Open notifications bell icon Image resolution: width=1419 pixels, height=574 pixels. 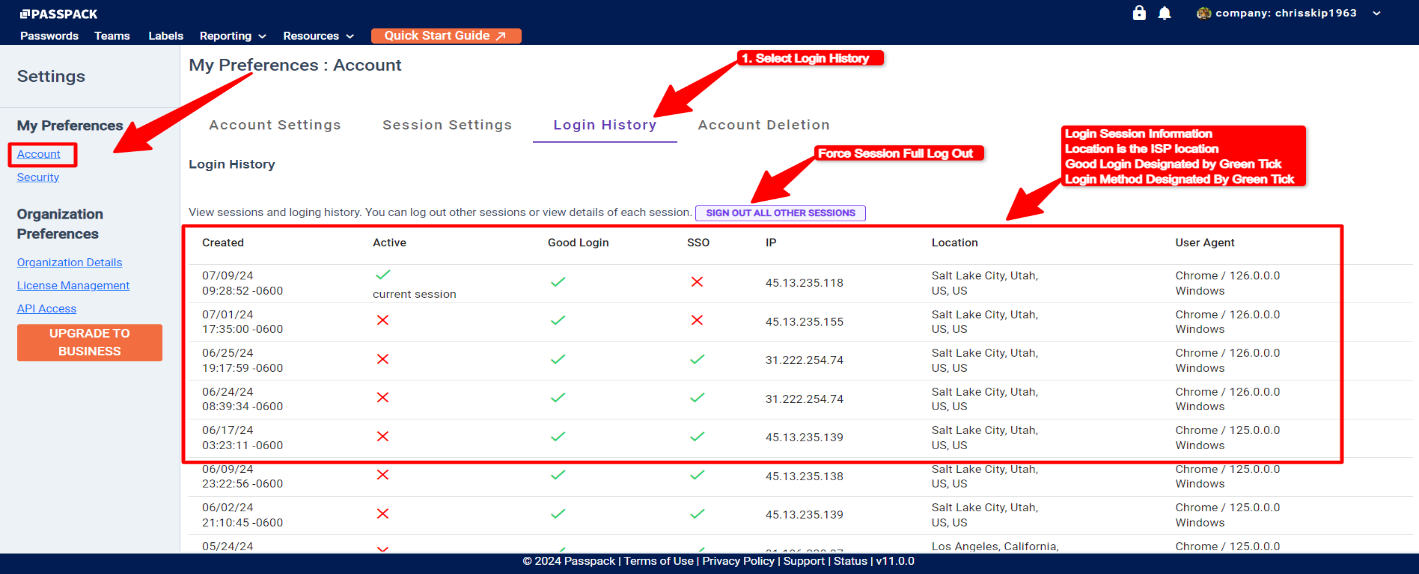coord(1164,13)
